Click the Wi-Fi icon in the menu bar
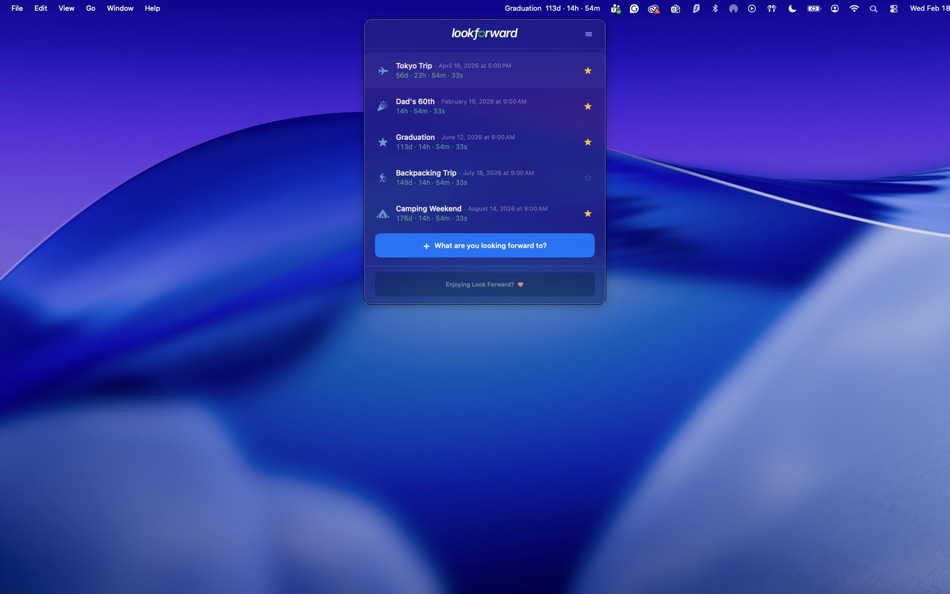This screenshot has height=594, width=950. (x=852, y=7)
